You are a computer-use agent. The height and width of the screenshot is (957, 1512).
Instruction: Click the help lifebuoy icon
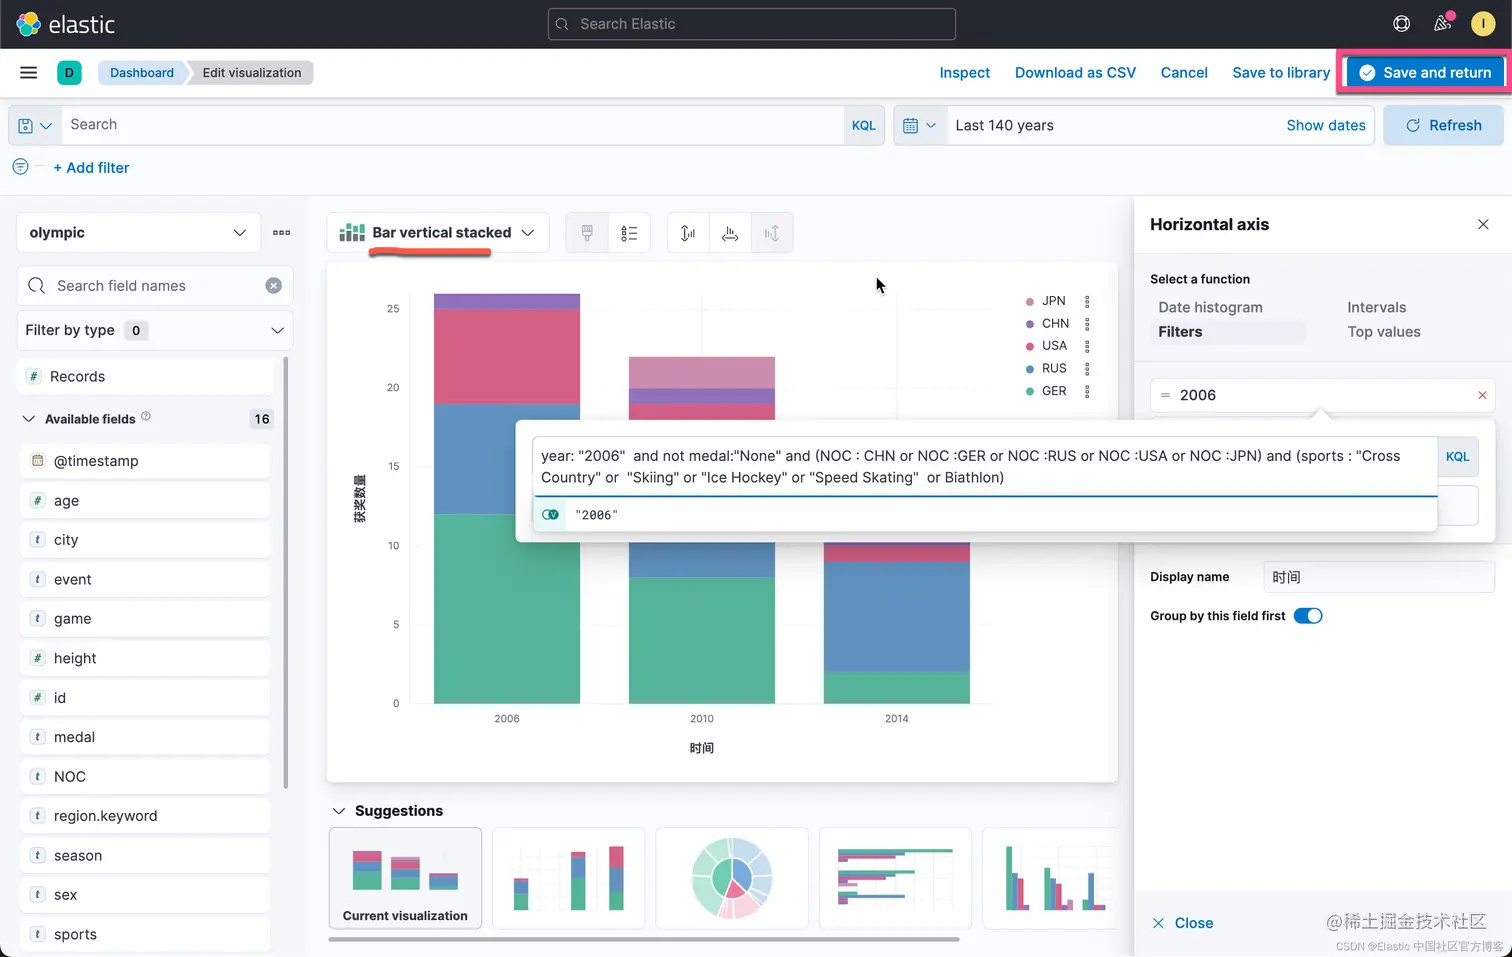(x=1401, y=24)
